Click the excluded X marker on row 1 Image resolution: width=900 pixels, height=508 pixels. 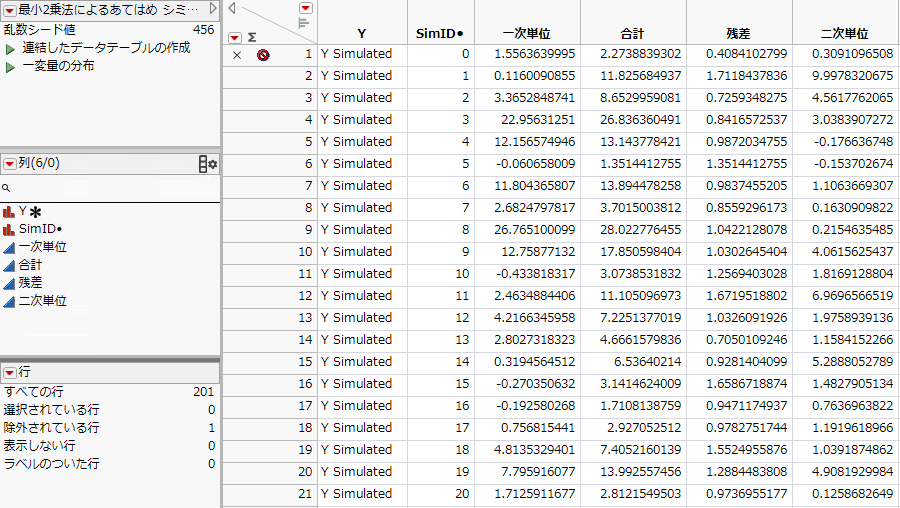click(237, 55)
